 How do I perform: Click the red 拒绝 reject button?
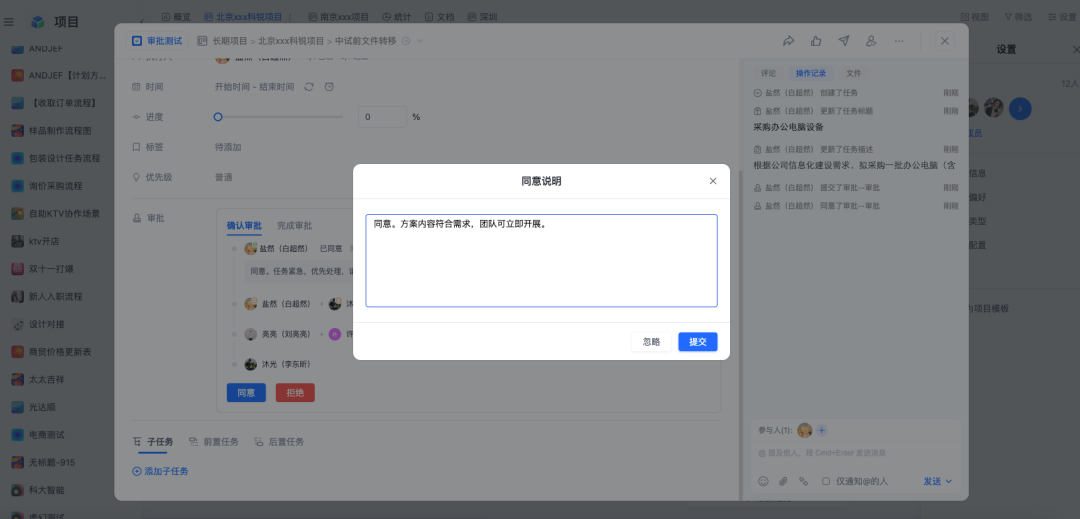(x=295, y=392)
